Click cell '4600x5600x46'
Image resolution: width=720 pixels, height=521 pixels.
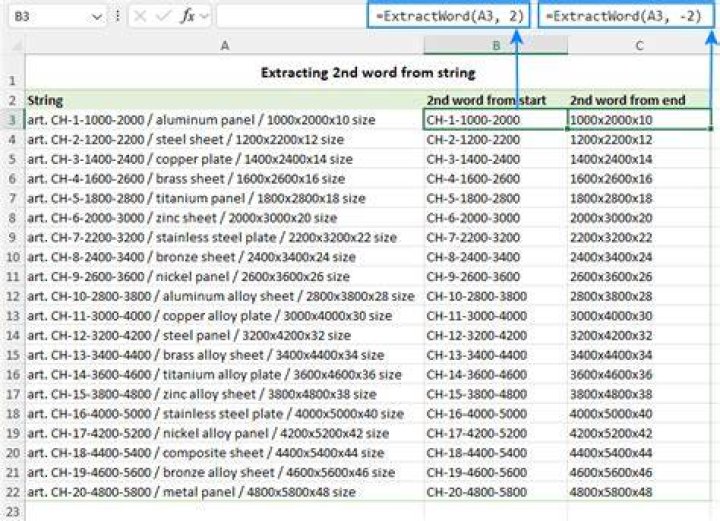639,472
